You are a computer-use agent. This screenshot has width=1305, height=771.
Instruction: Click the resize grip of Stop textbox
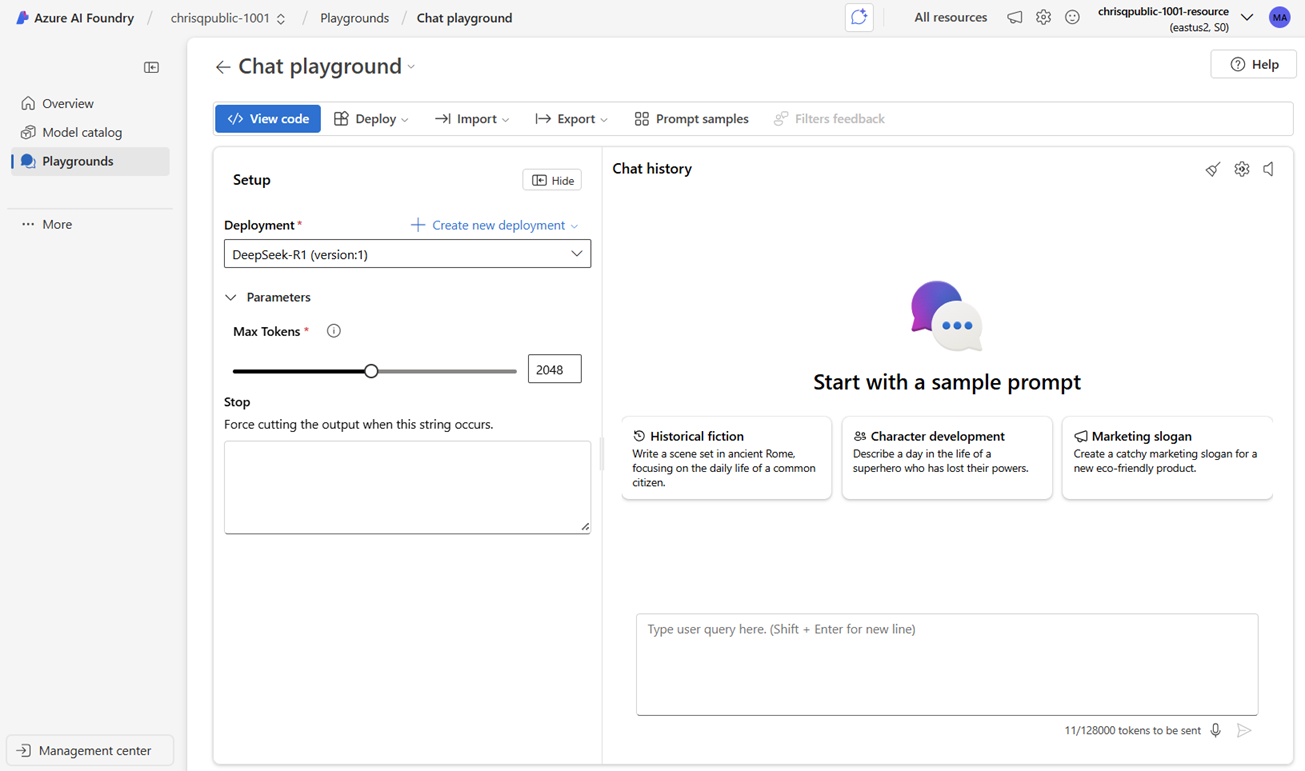pyautogui.click(x=585, y=527)
